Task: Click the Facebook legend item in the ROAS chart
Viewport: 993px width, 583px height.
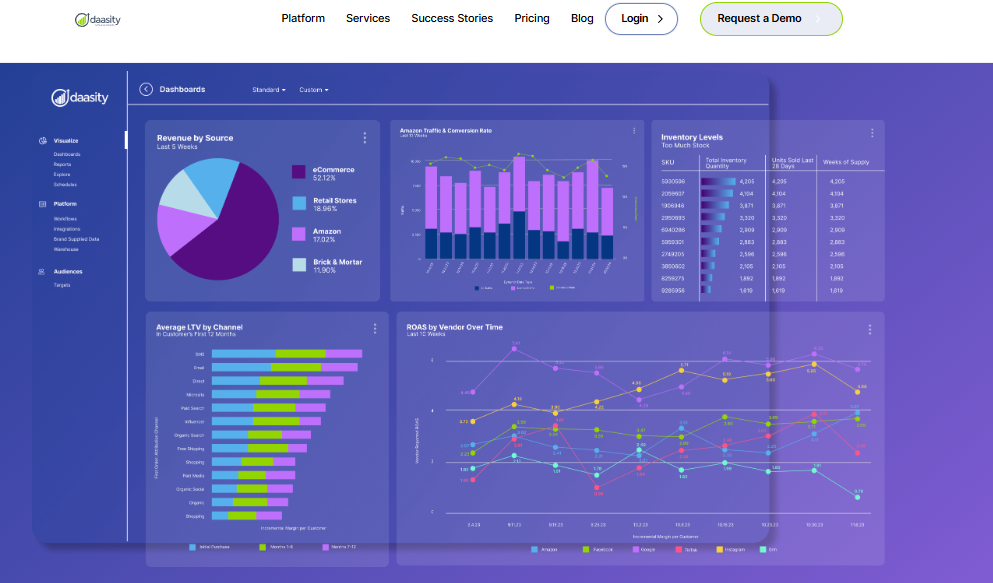Action: [598, 549]
